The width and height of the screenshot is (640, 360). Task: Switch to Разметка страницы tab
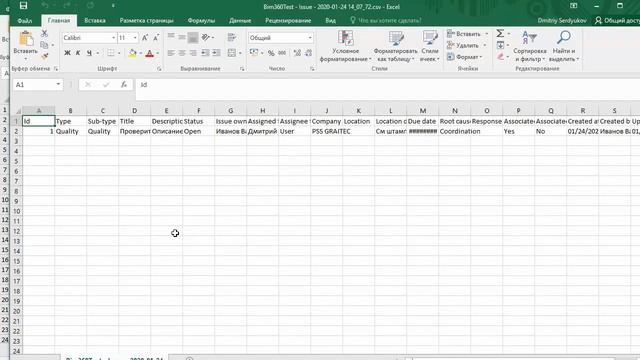[x=147, y=20]
